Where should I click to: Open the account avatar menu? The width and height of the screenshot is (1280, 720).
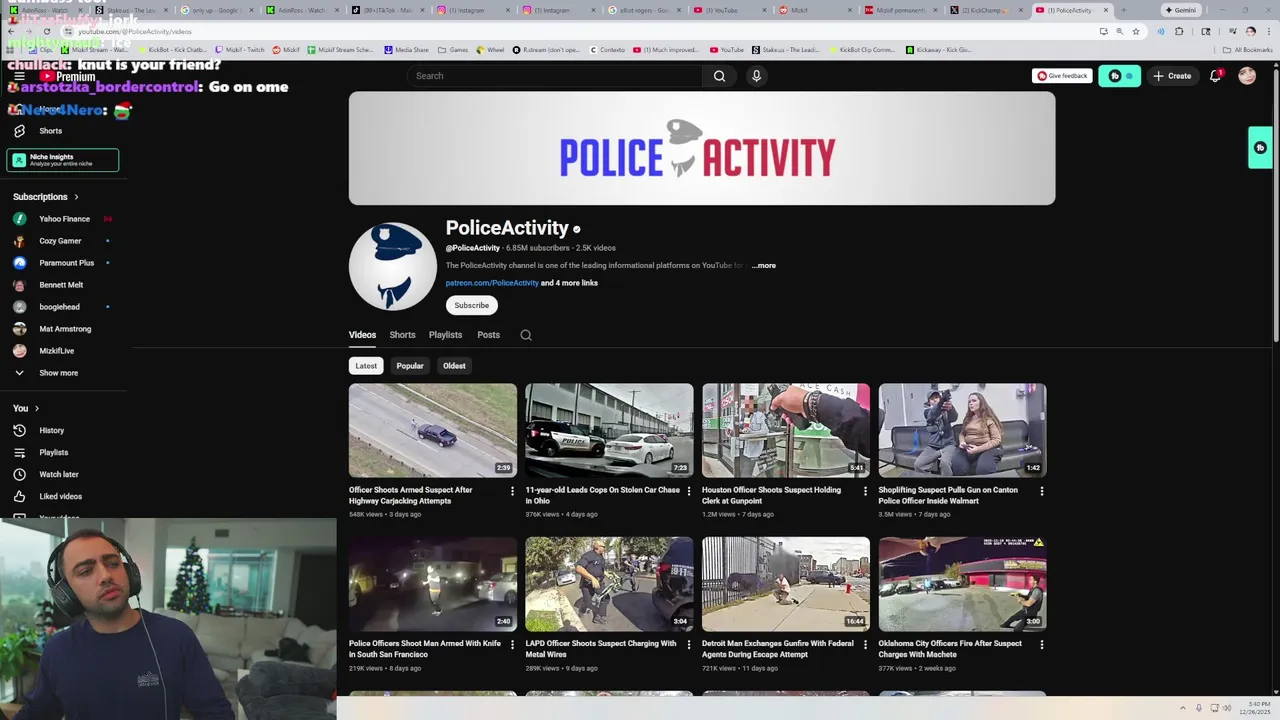[1247, 76]
